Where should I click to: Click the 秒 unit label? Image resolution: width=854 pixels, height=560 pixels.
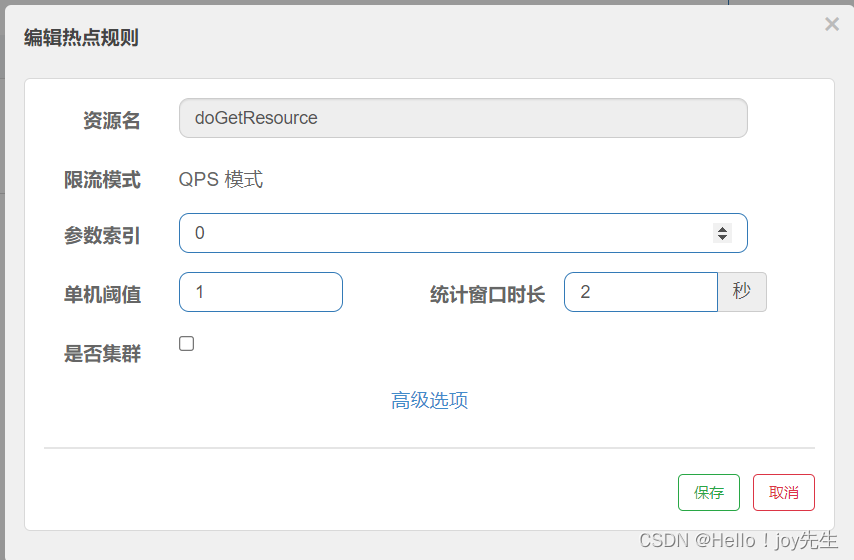[742, 292]
